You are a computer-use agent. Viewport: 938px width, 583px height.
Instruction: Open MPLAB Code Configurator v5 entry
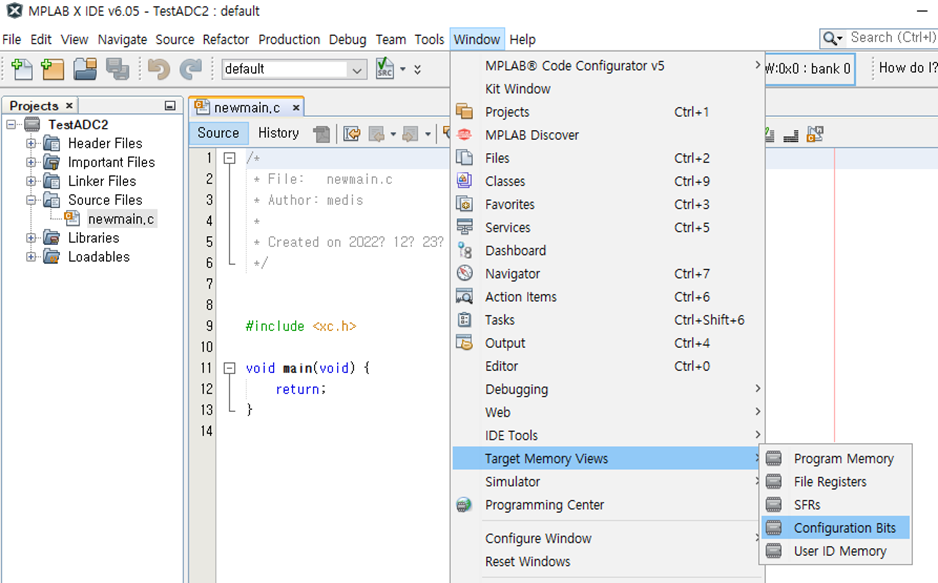tap(607, 66)
